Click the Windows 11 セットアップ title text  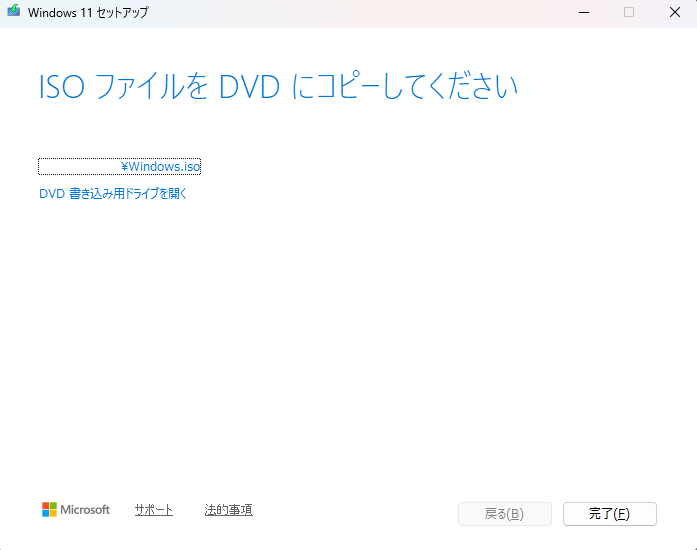[x=88, y=12]
